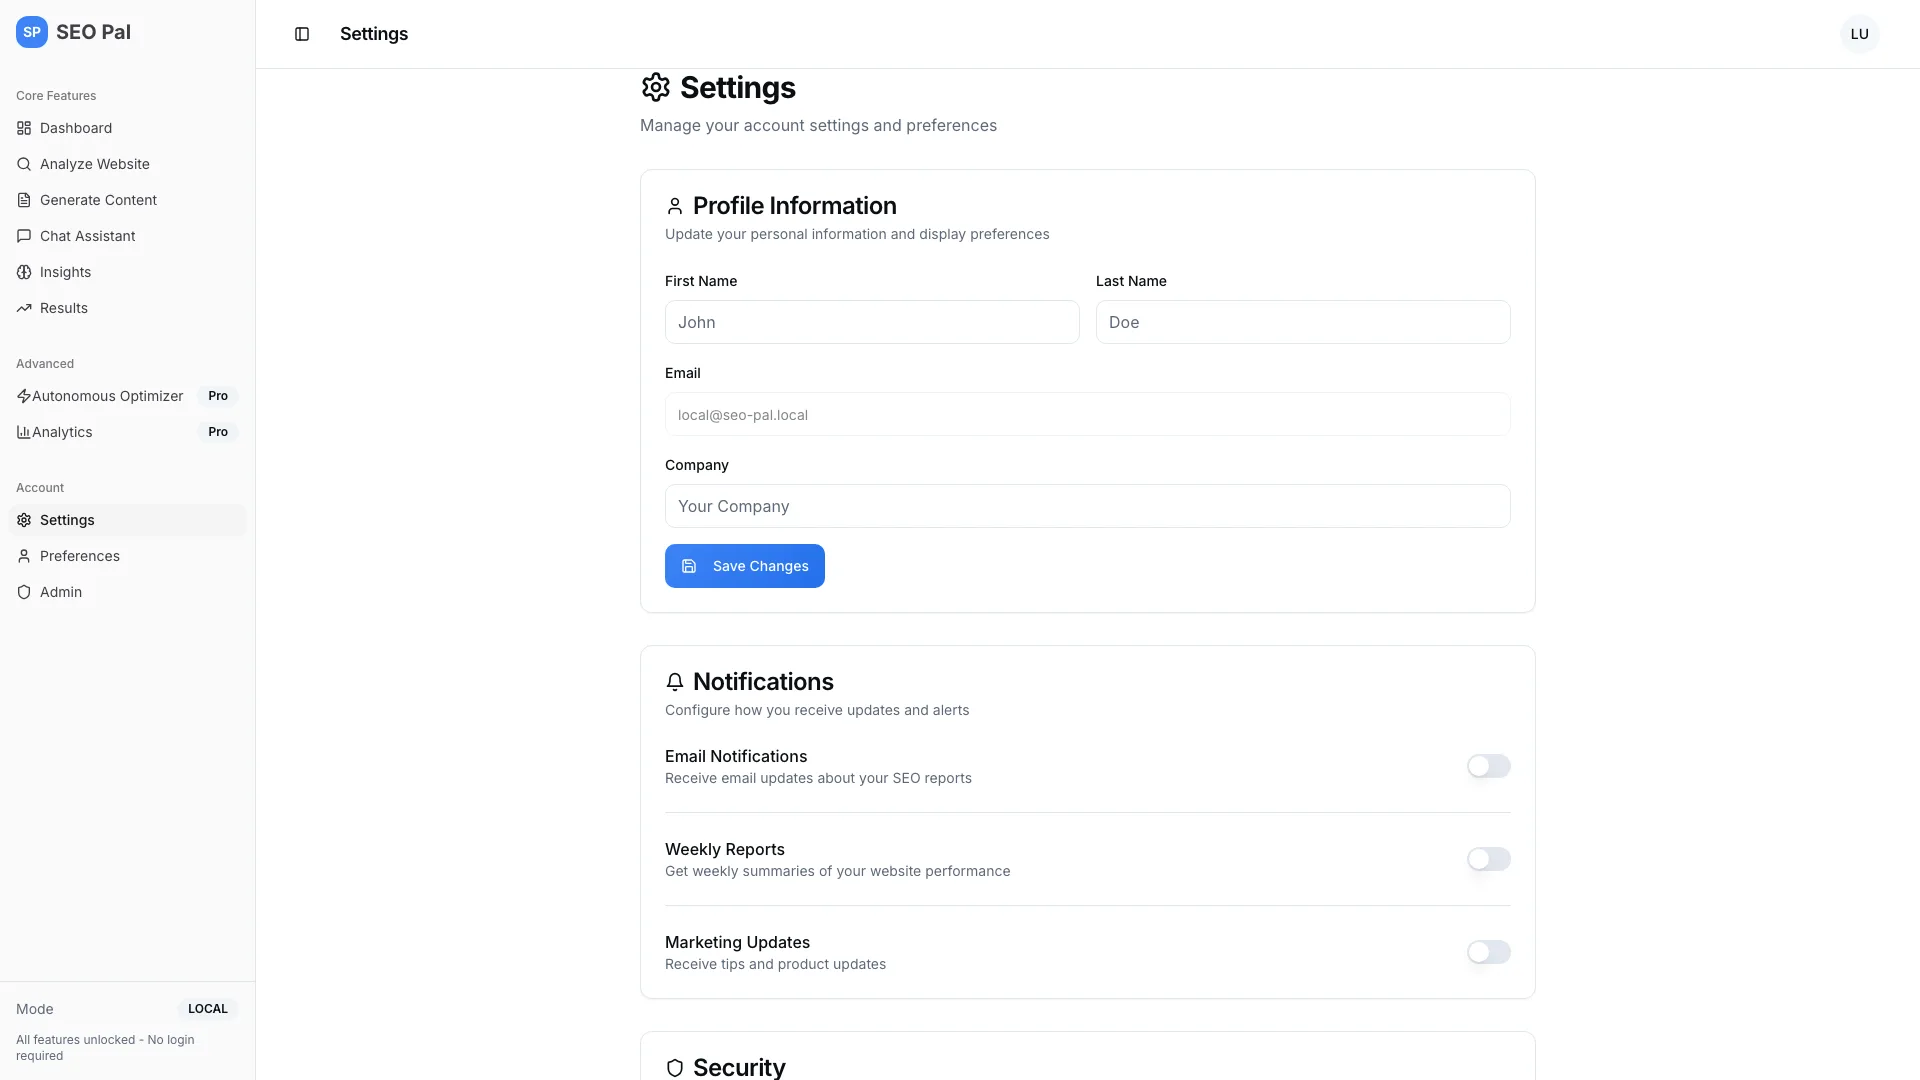Open the LU user avatar menu
The height and width of the screenshot is (1080, 1920).
(1860, 33)
